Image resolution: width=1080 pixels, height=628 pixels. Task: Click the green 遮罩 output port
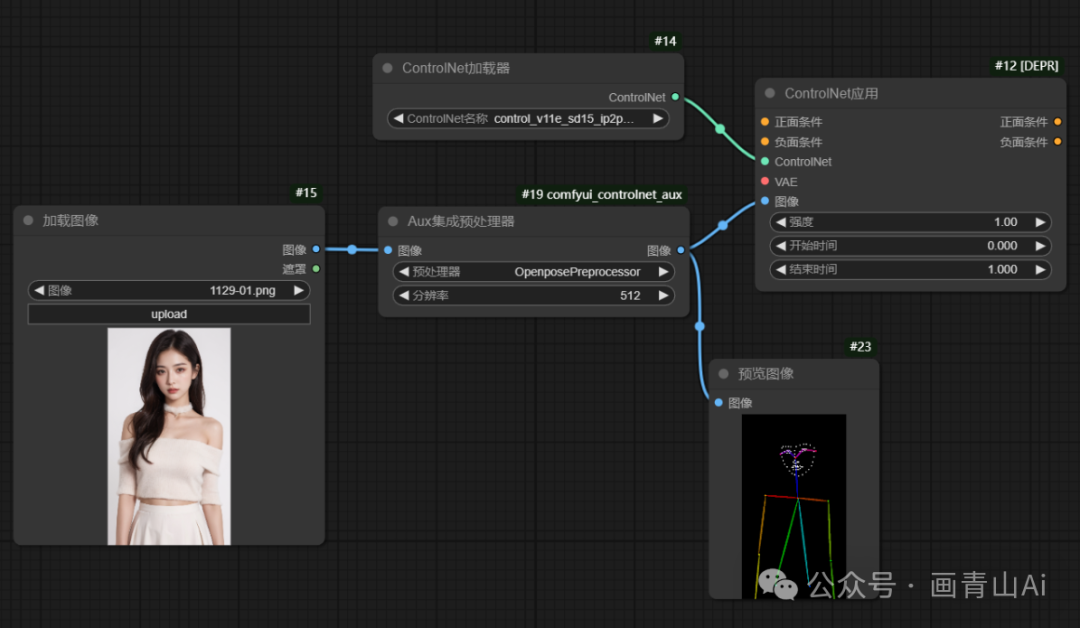coord(316,269)
